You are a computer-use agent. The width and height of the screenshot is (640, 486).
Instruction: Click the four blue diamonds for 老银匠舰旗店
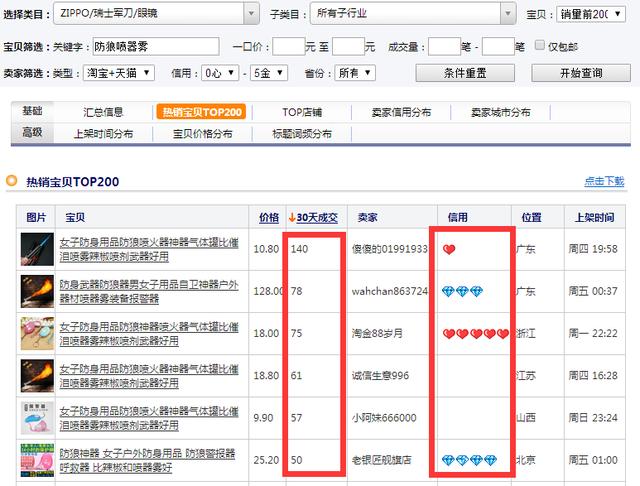pyautogui.click(x=469, y=460)
